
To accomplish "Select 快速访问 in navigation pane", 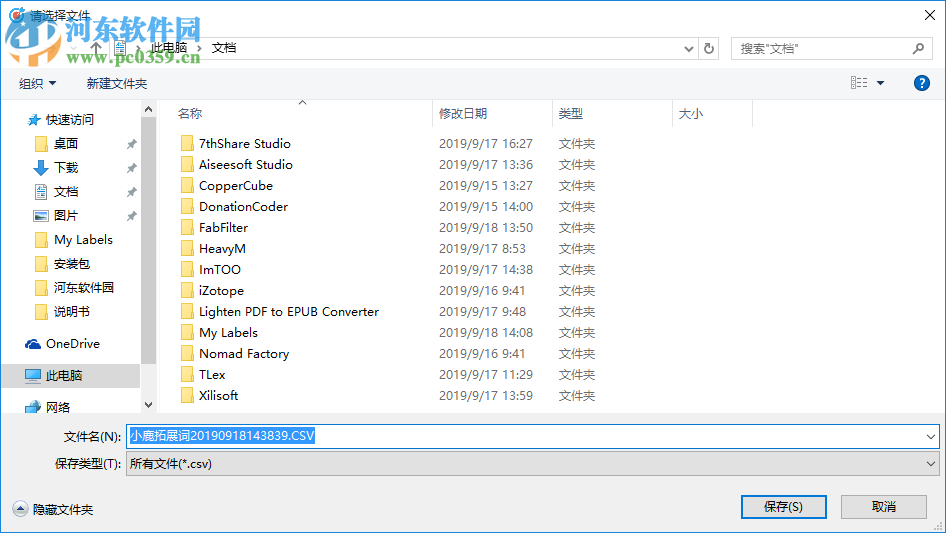I will pos(69,120).
